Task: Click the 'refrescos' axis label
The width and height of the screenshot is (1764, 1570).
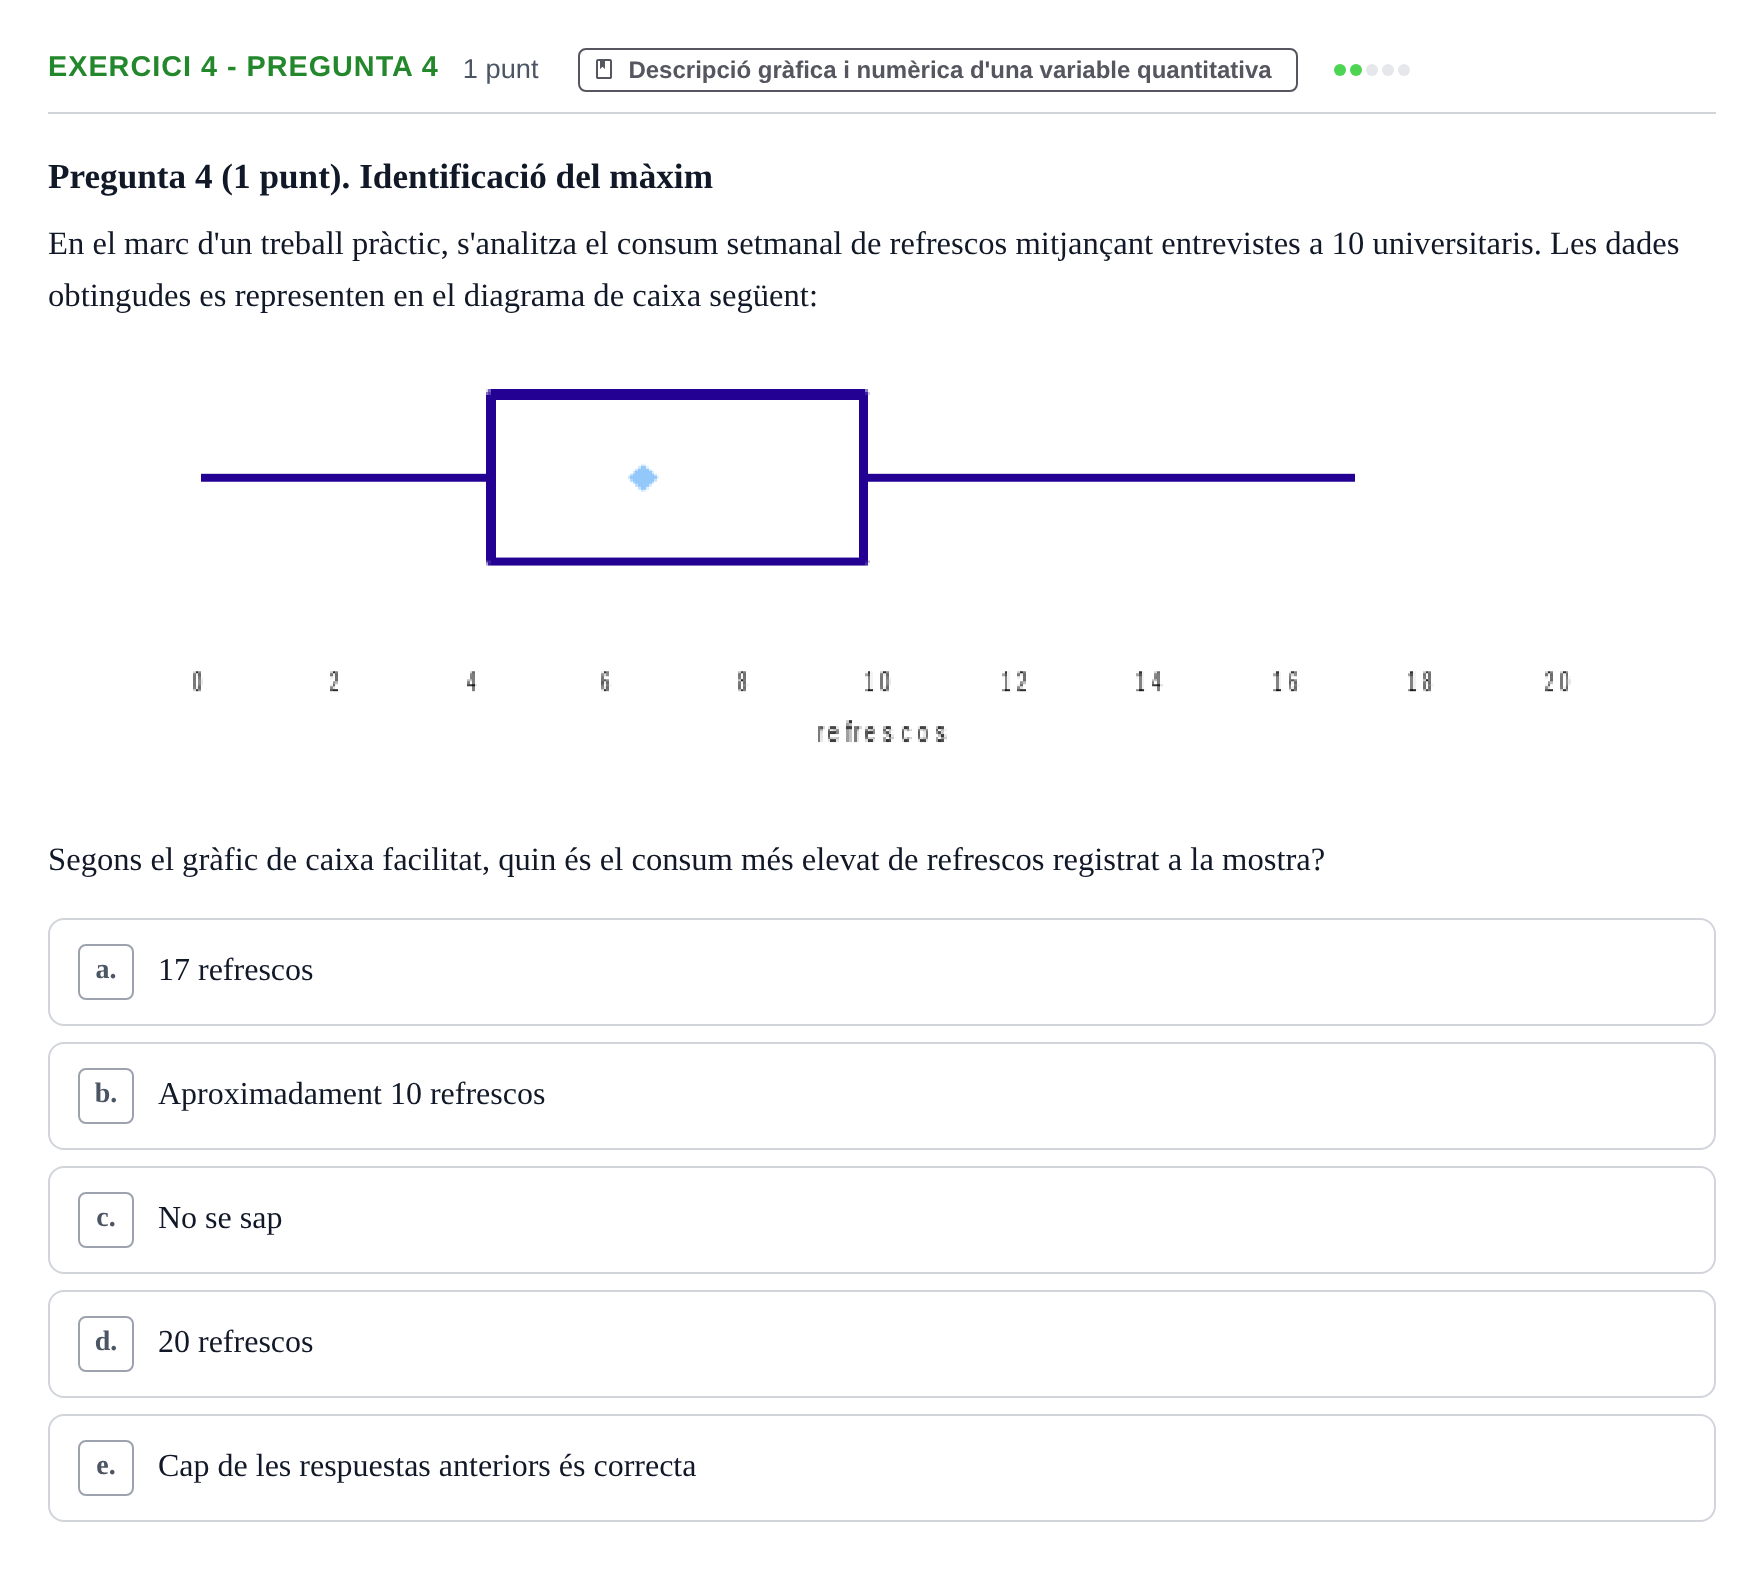Action: pos(881,733)
